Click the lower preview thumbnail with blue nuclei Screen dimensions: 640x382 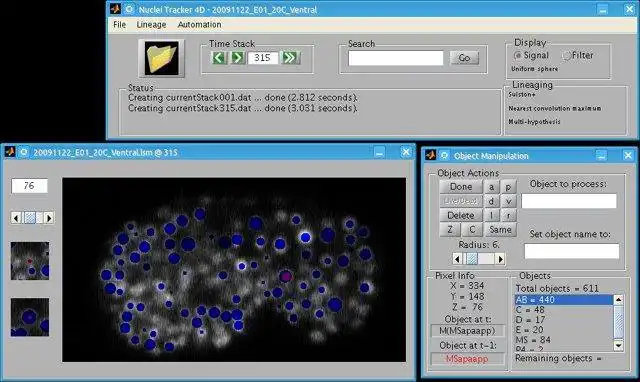[x=30, y=317]
